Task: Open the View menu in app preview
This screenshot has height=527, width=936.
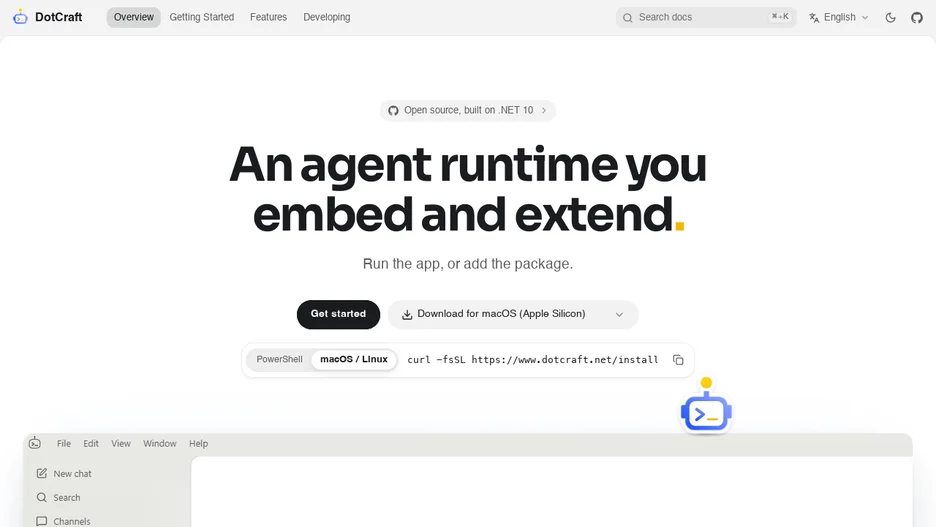Action: tap(121, 443)
